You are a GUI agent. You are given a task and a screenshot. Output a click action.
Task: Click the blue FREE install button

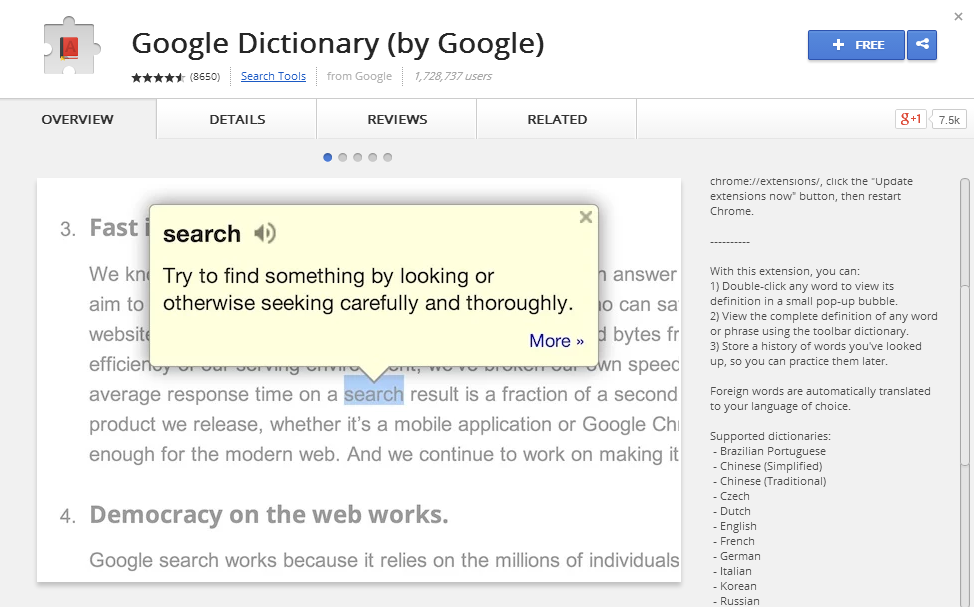pyautogui.click(x=856, y=45)
